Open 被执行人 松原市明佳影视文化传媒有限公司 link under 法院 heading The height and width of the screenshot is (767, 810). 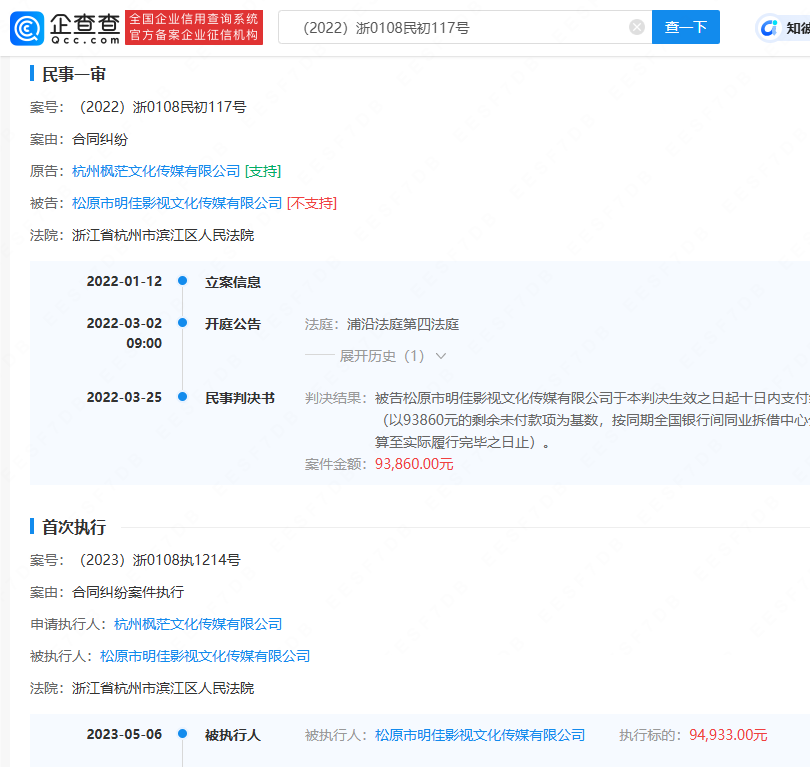[205, 656]
